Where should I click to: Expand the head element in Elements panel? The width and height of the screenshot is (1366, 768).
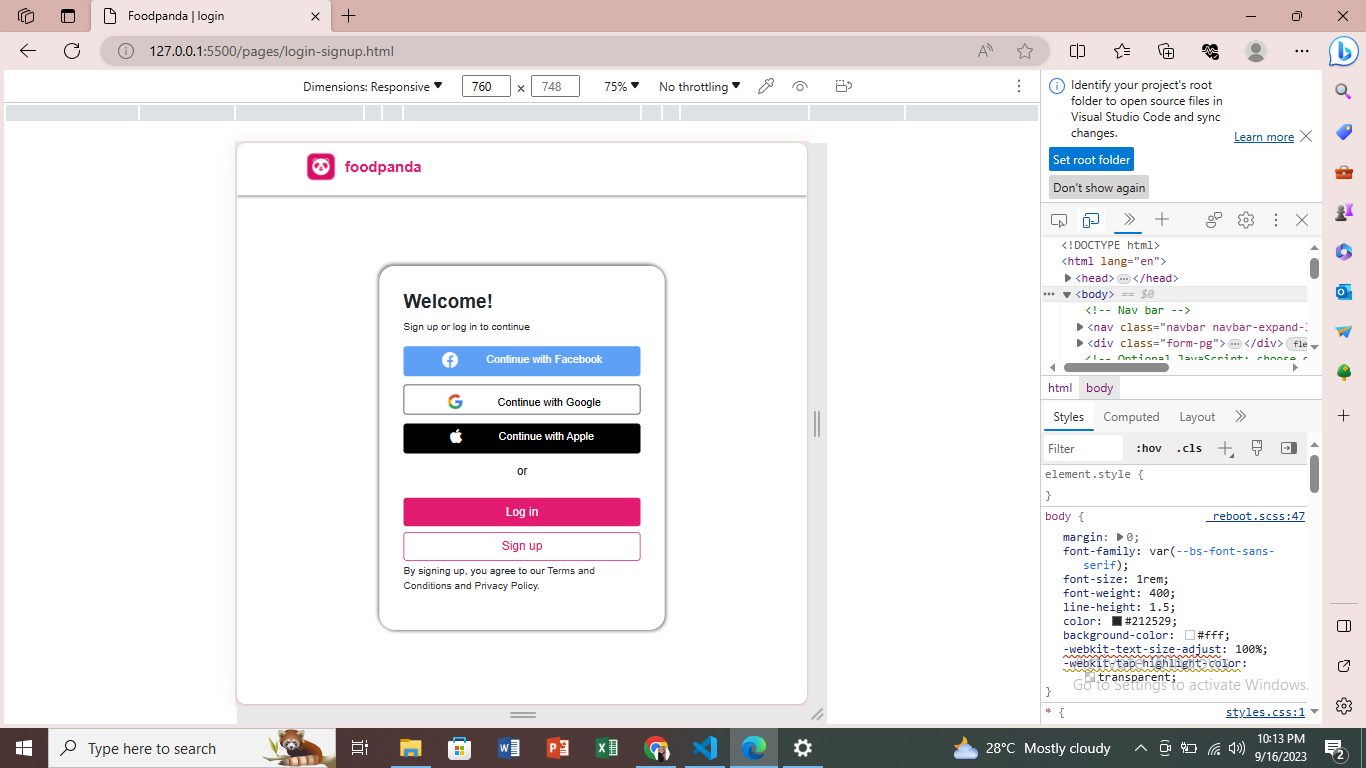click(x=1069, y=278)
